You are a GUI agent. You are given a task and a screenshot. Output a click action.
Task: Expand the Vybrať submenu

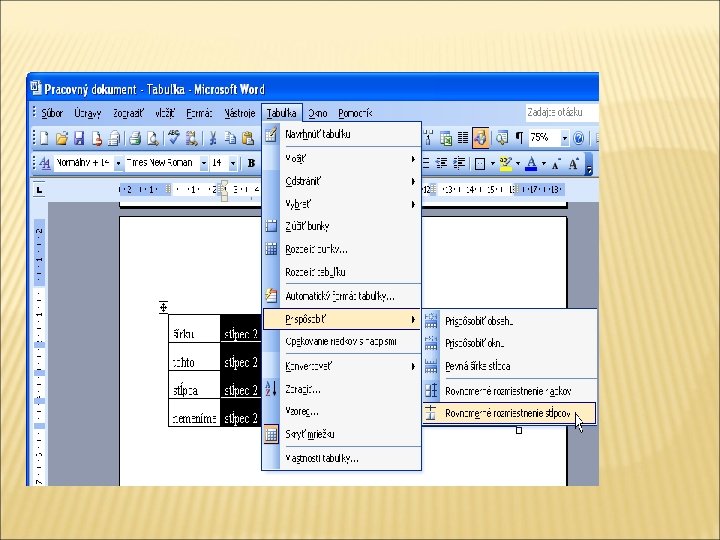342,204
